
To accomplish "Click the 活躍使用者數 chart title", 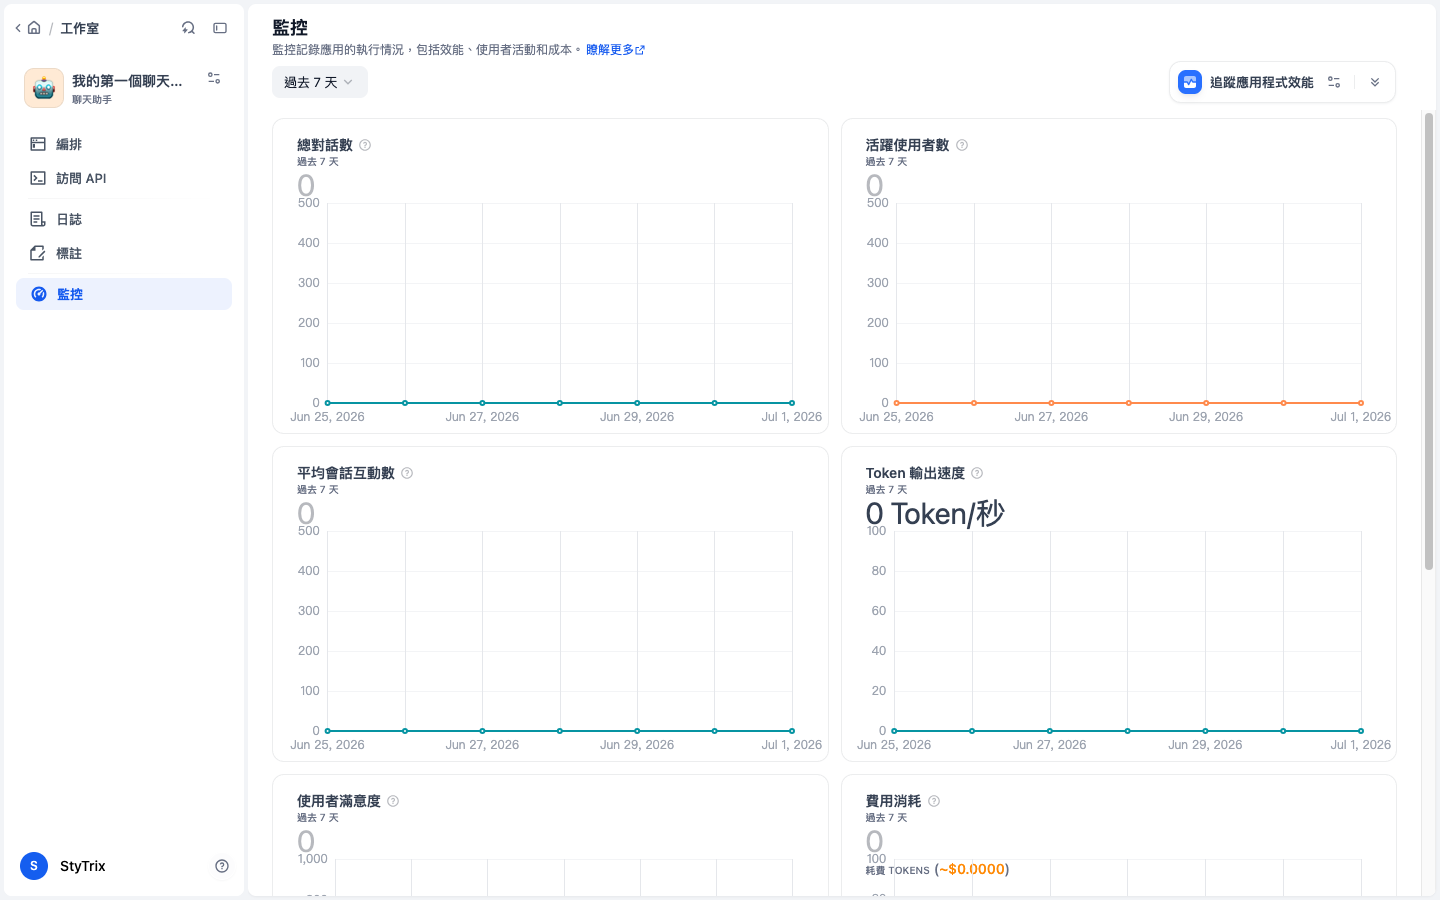I will (908, 145).
